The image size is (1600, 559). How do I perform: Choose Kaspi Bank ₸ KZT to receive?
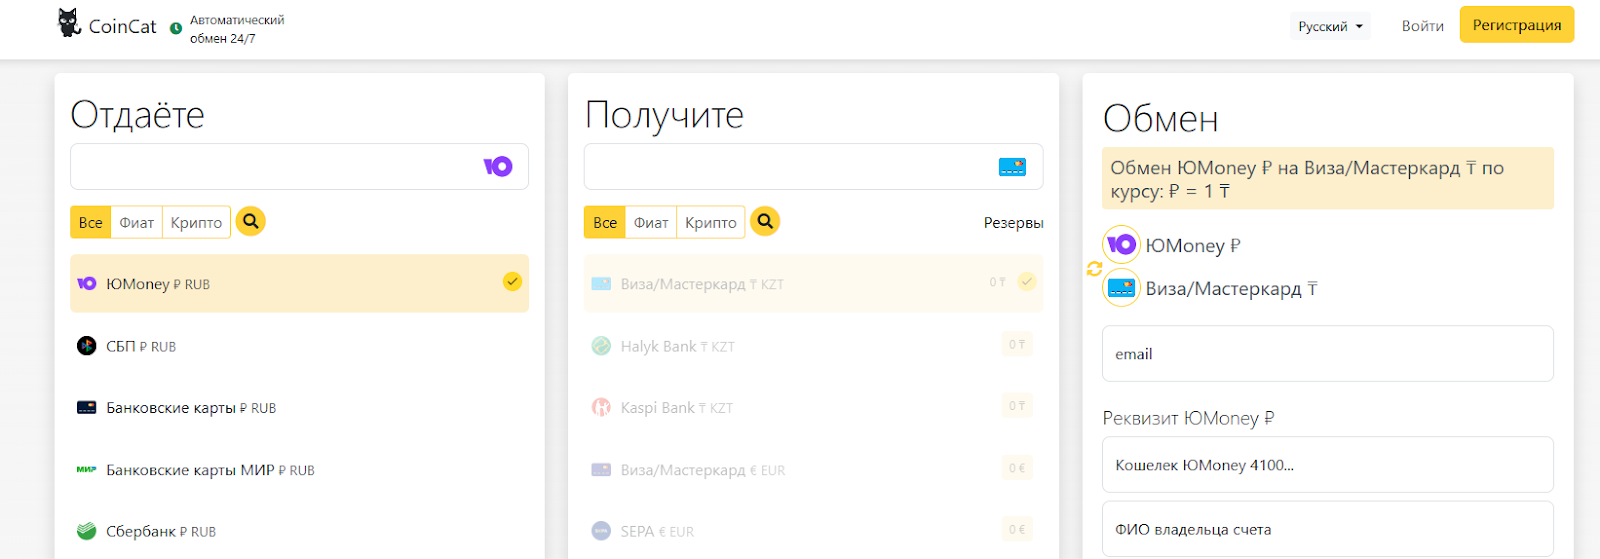813,408
